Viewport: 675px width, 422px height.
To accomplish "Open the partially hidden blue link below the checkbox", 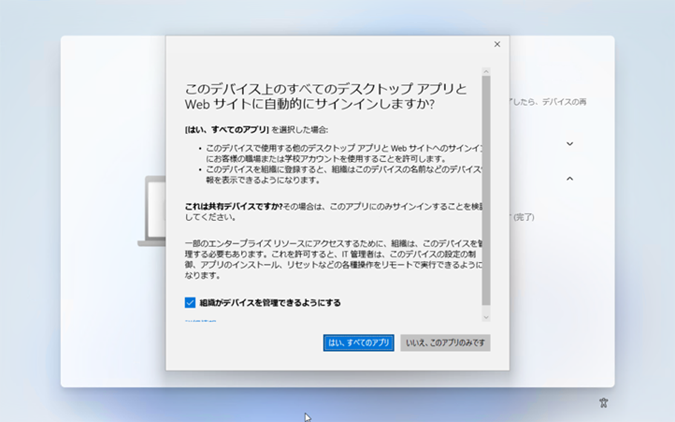I will (x=201, y=321).
